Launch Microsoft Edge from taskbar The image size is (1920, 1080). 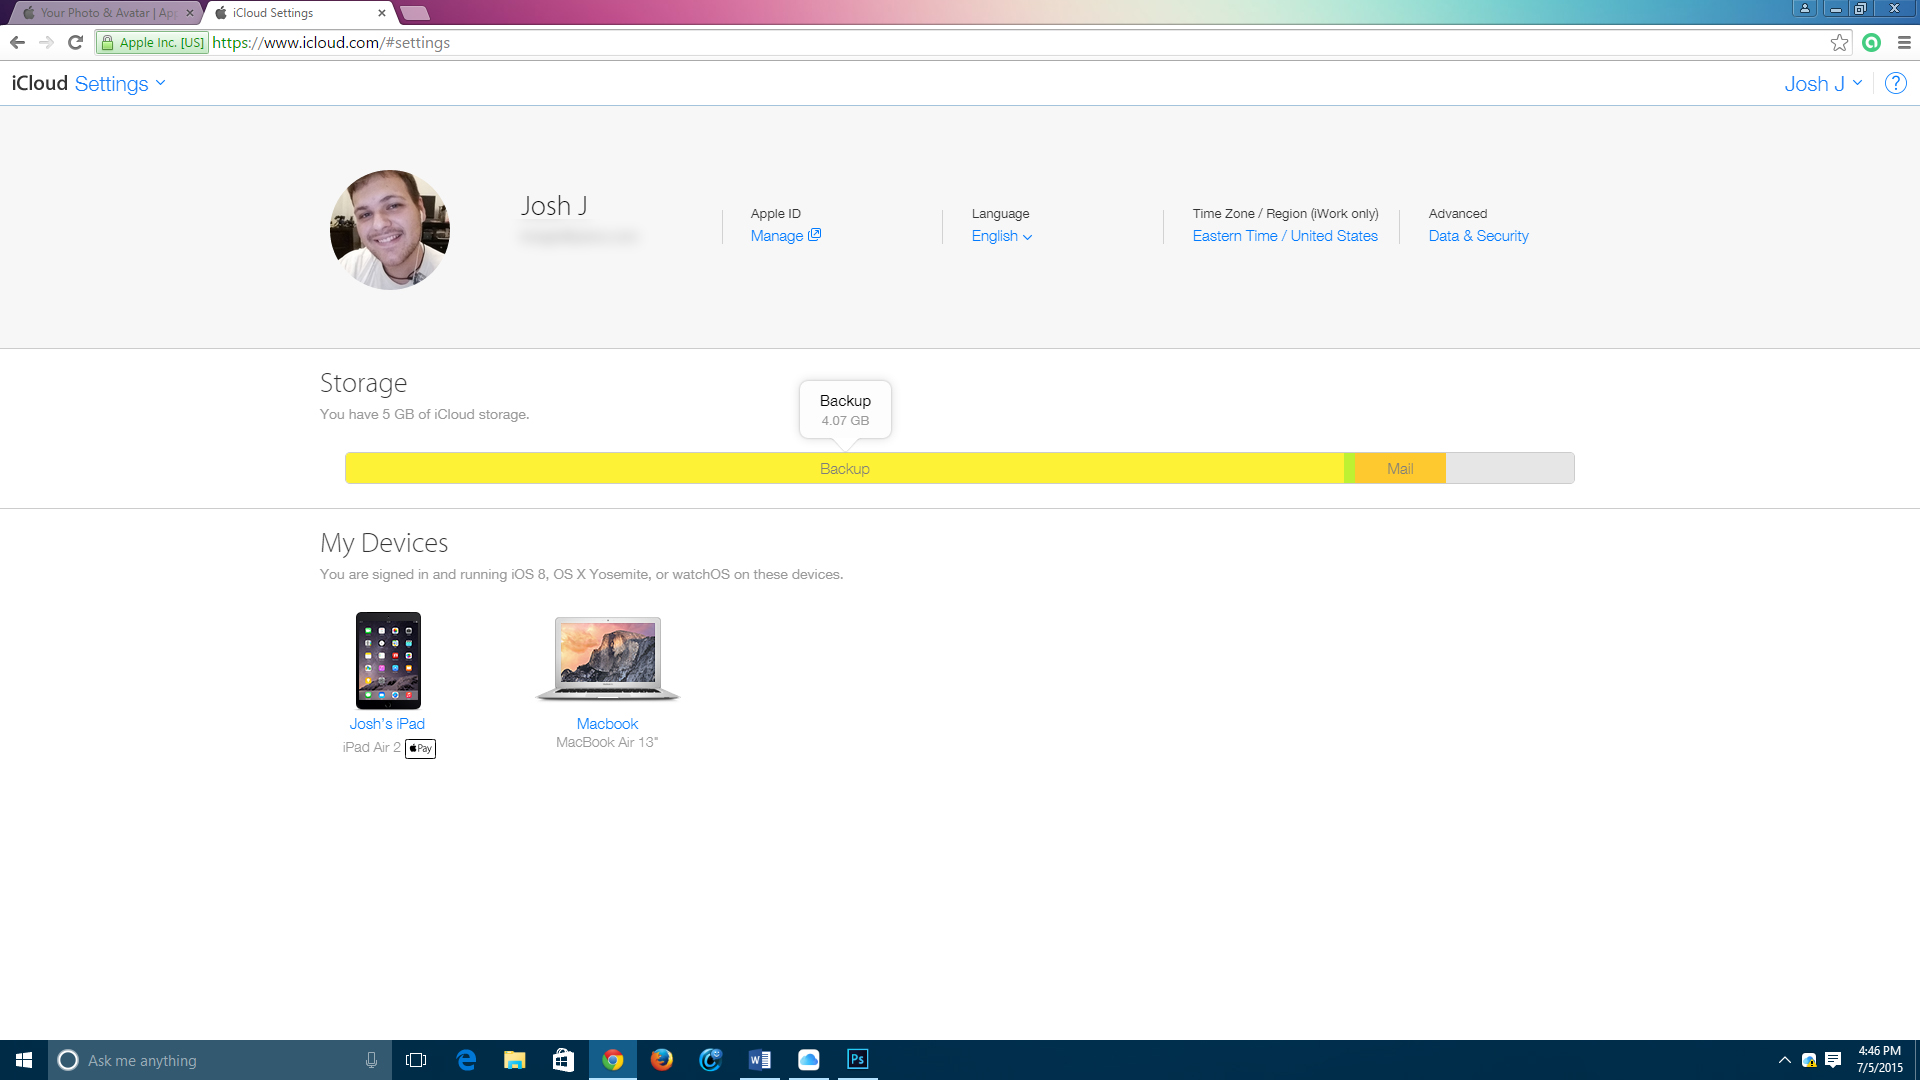coord(466,1060)
